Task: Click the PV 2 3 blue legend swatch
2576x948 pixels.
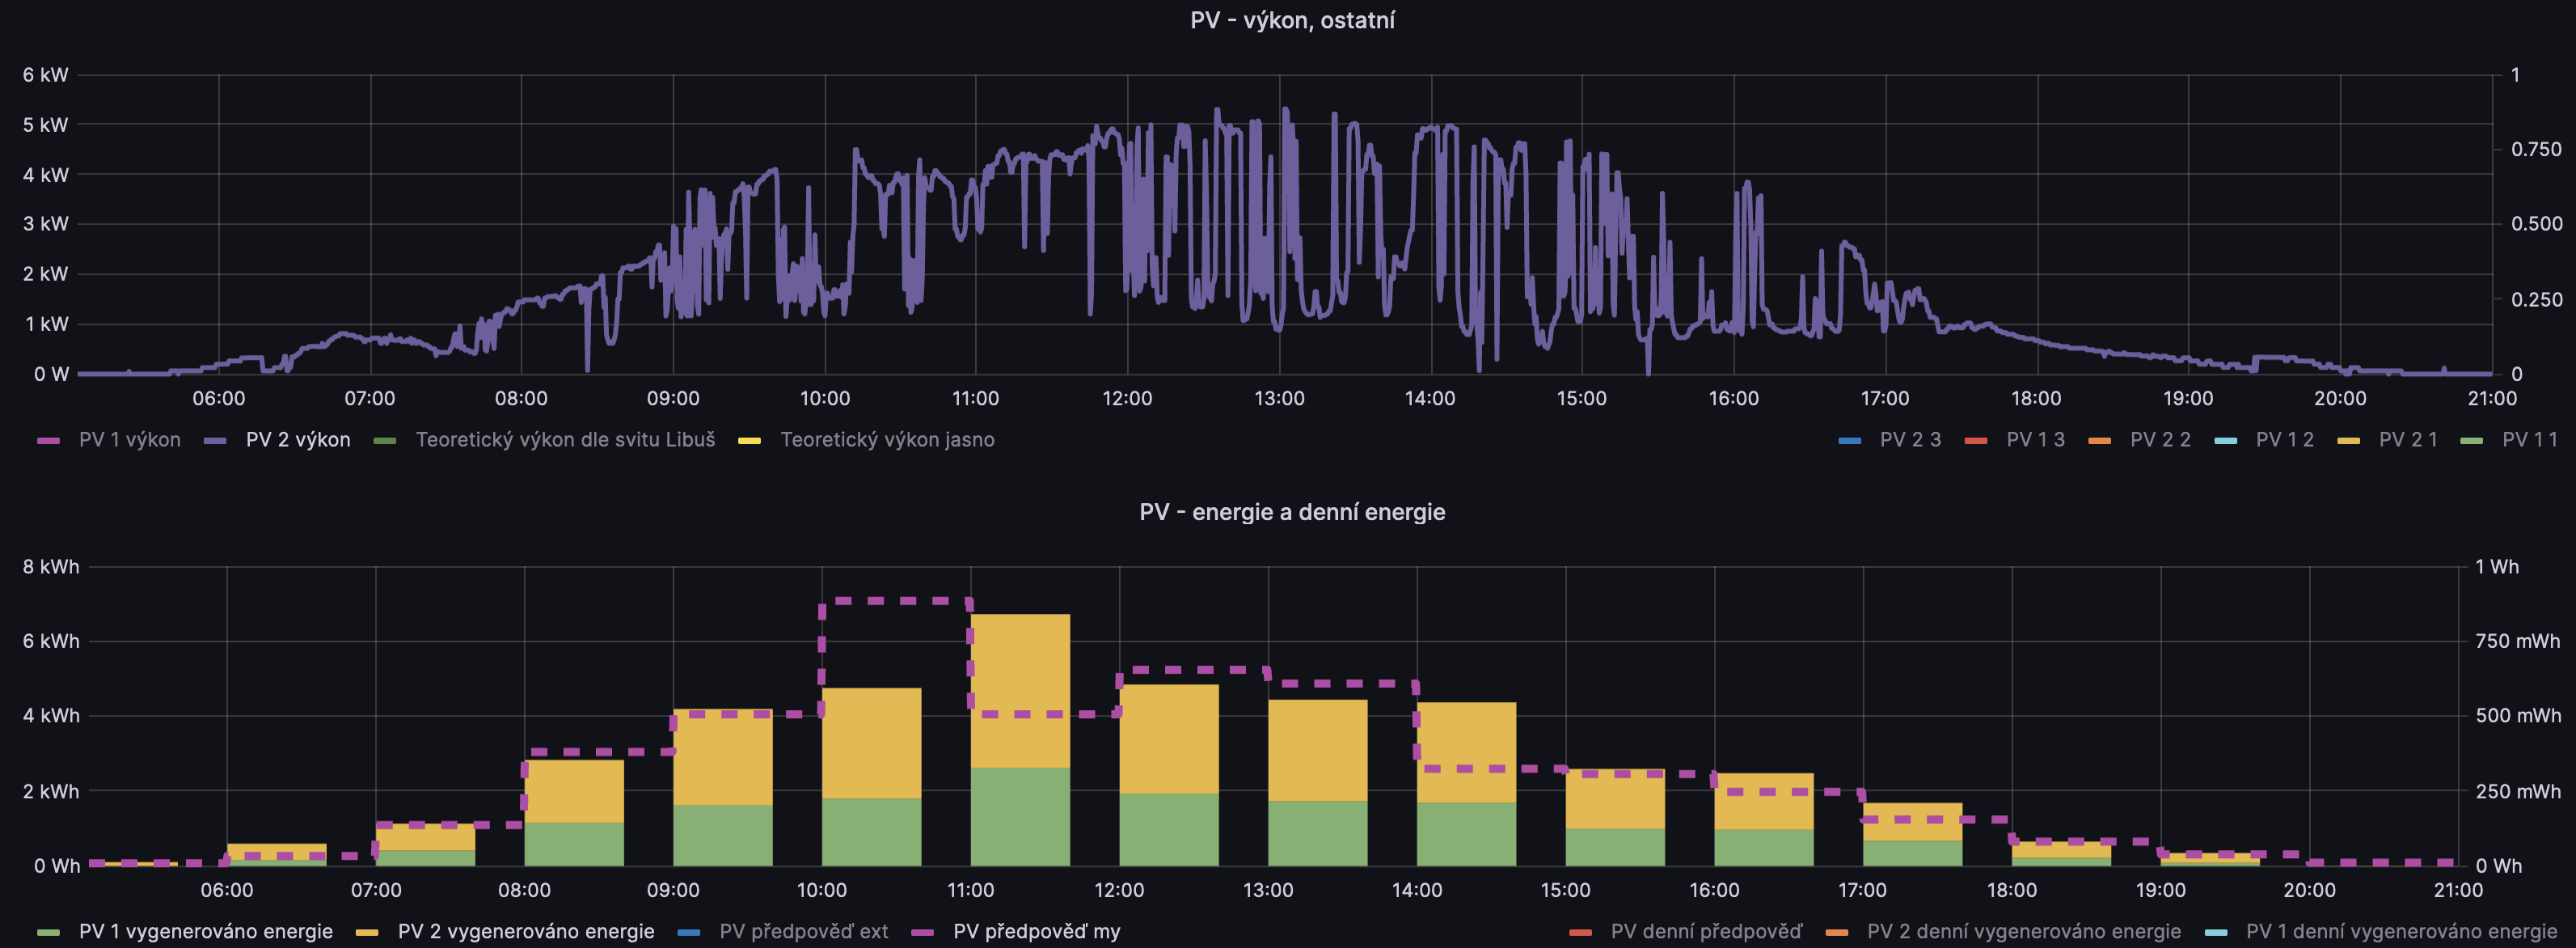Action: [1849, 441]
